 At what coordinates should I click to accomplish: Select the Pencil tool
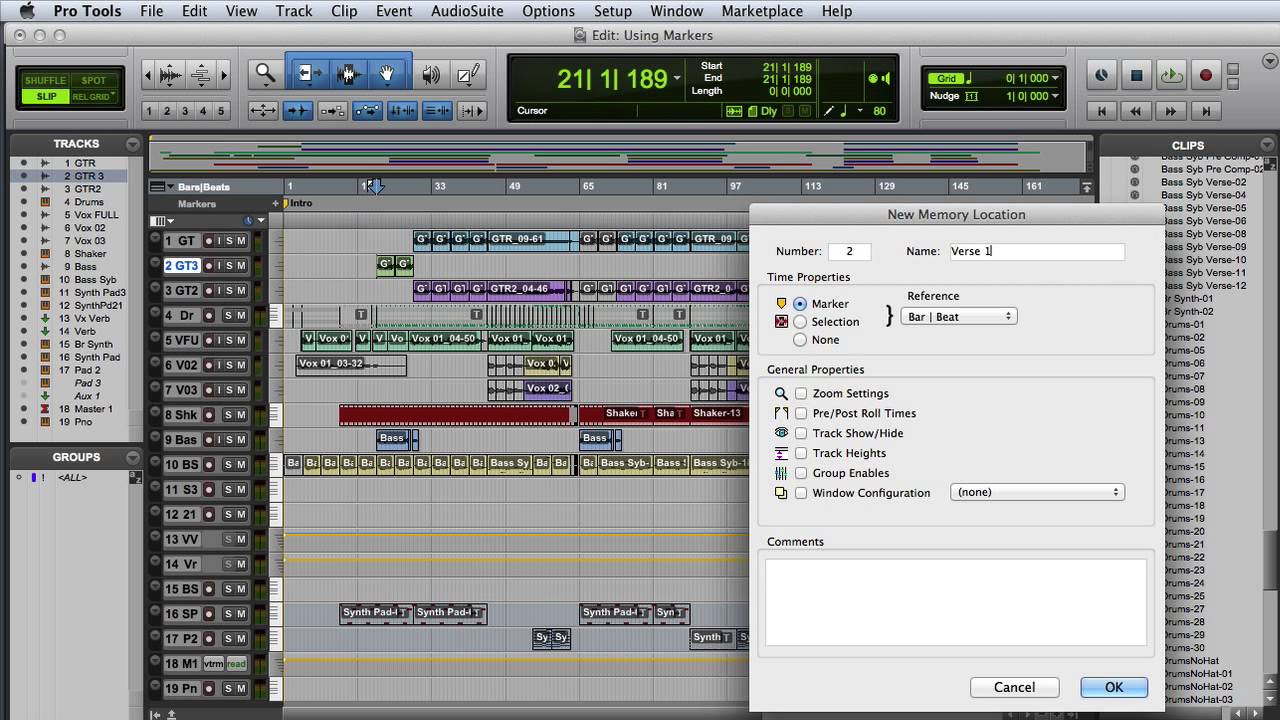[x=467, y=75]
